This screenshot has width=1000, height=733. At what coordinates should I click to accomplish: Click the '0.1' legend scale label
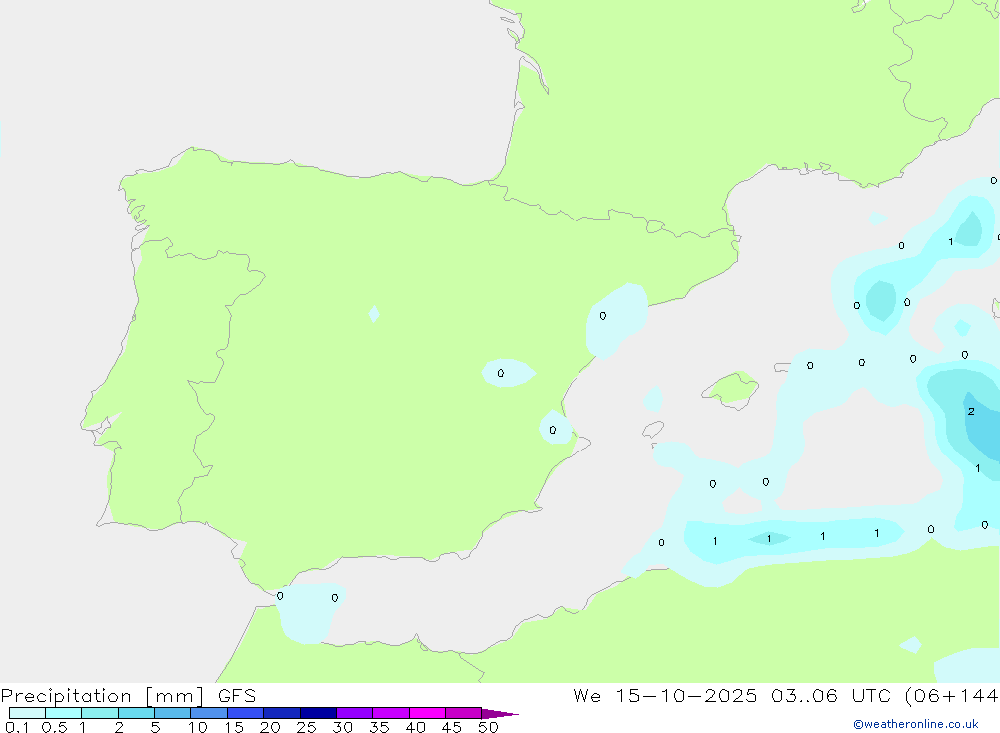coord(17,727)
